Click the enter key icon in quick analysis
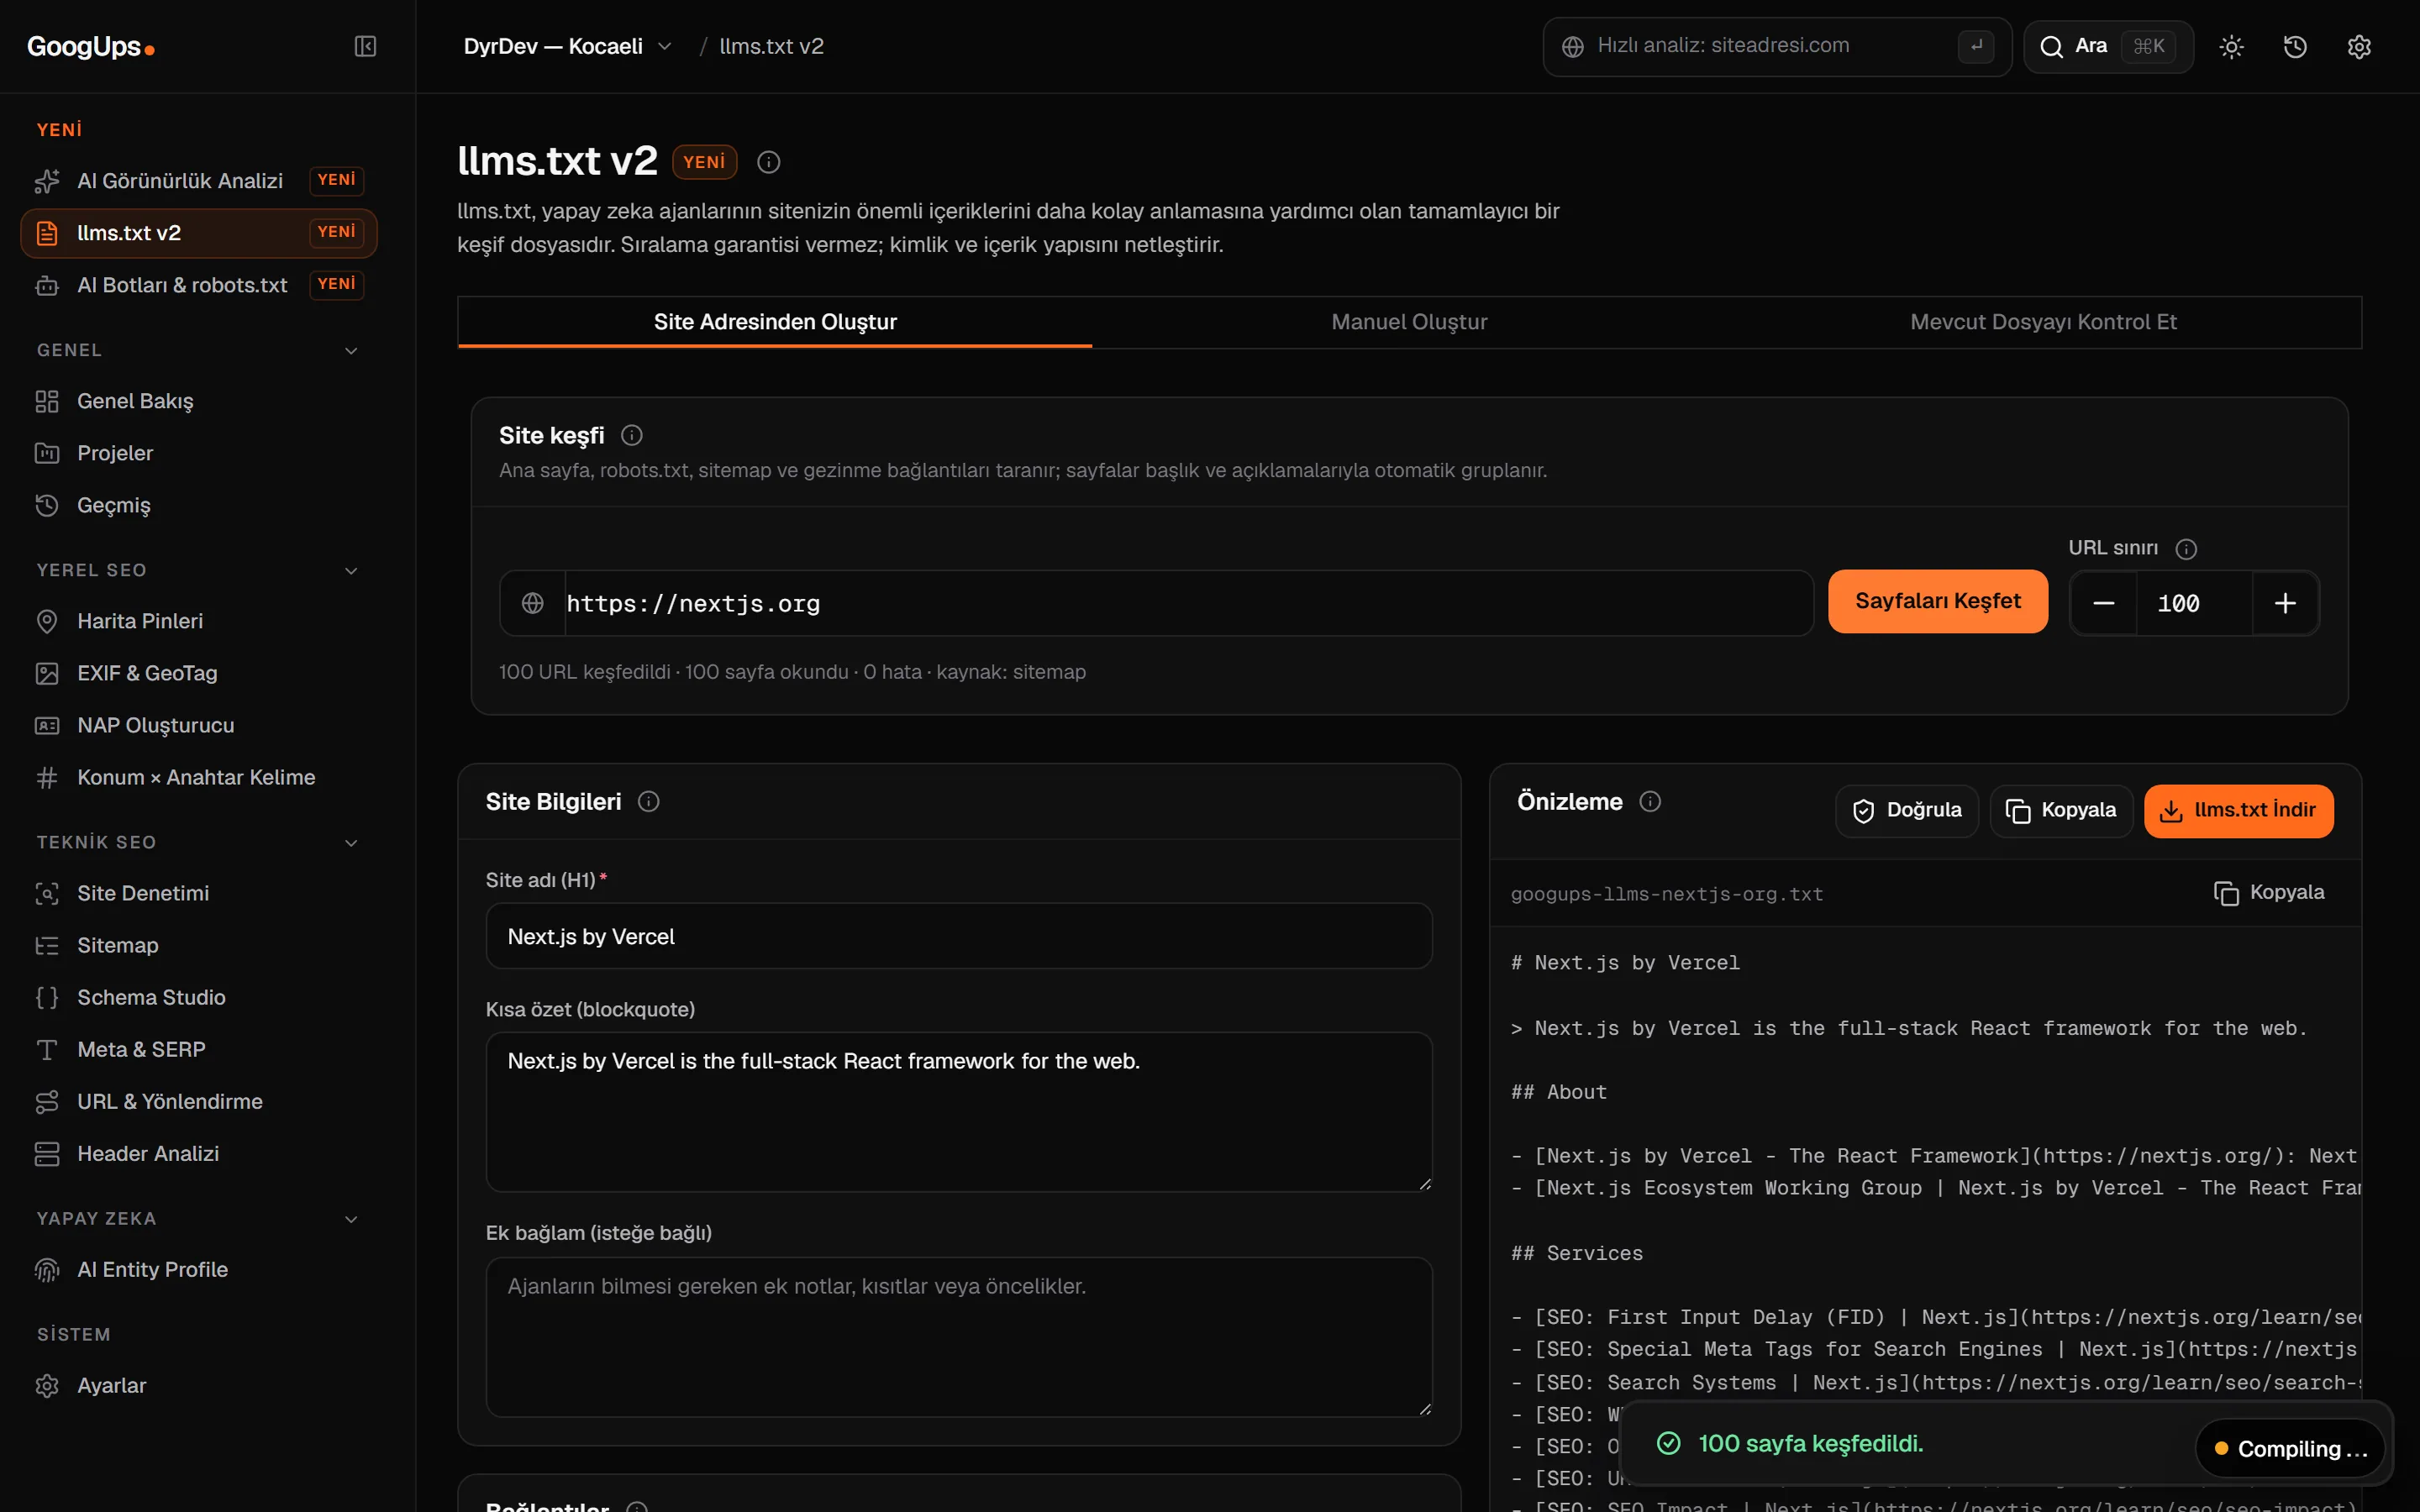 point(1976,46)
